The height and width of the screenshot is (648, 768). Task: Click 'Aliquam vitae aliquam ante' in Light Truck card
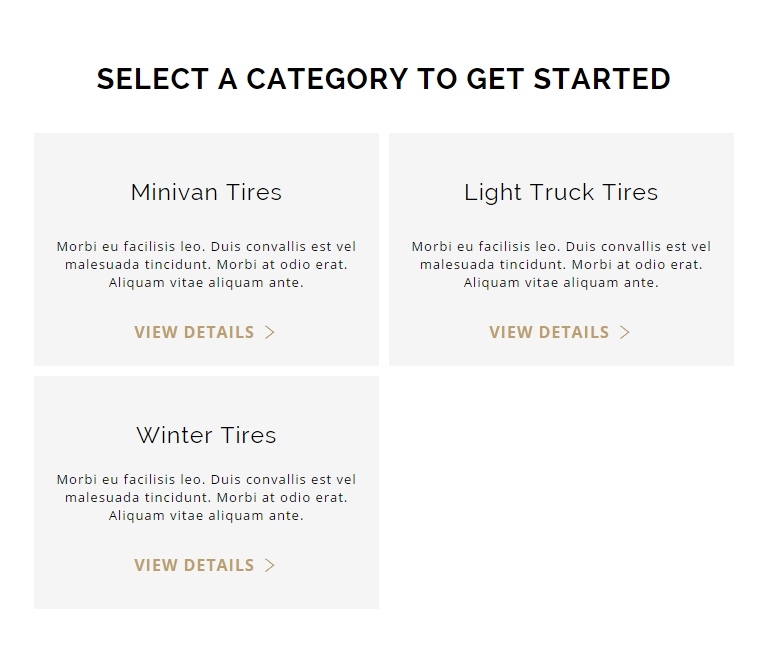pyautogui.click(x=559, y=283)
